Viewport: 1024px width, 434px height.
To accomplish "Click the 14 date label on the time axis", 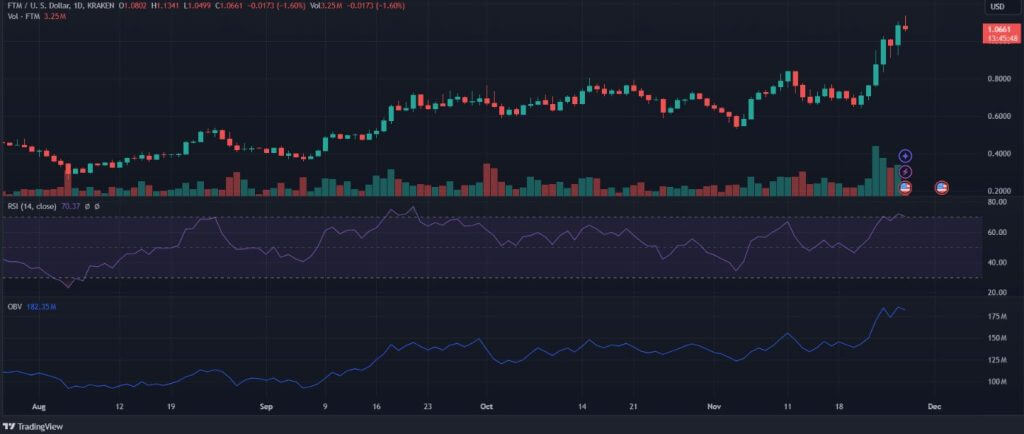I will [582, 406].
